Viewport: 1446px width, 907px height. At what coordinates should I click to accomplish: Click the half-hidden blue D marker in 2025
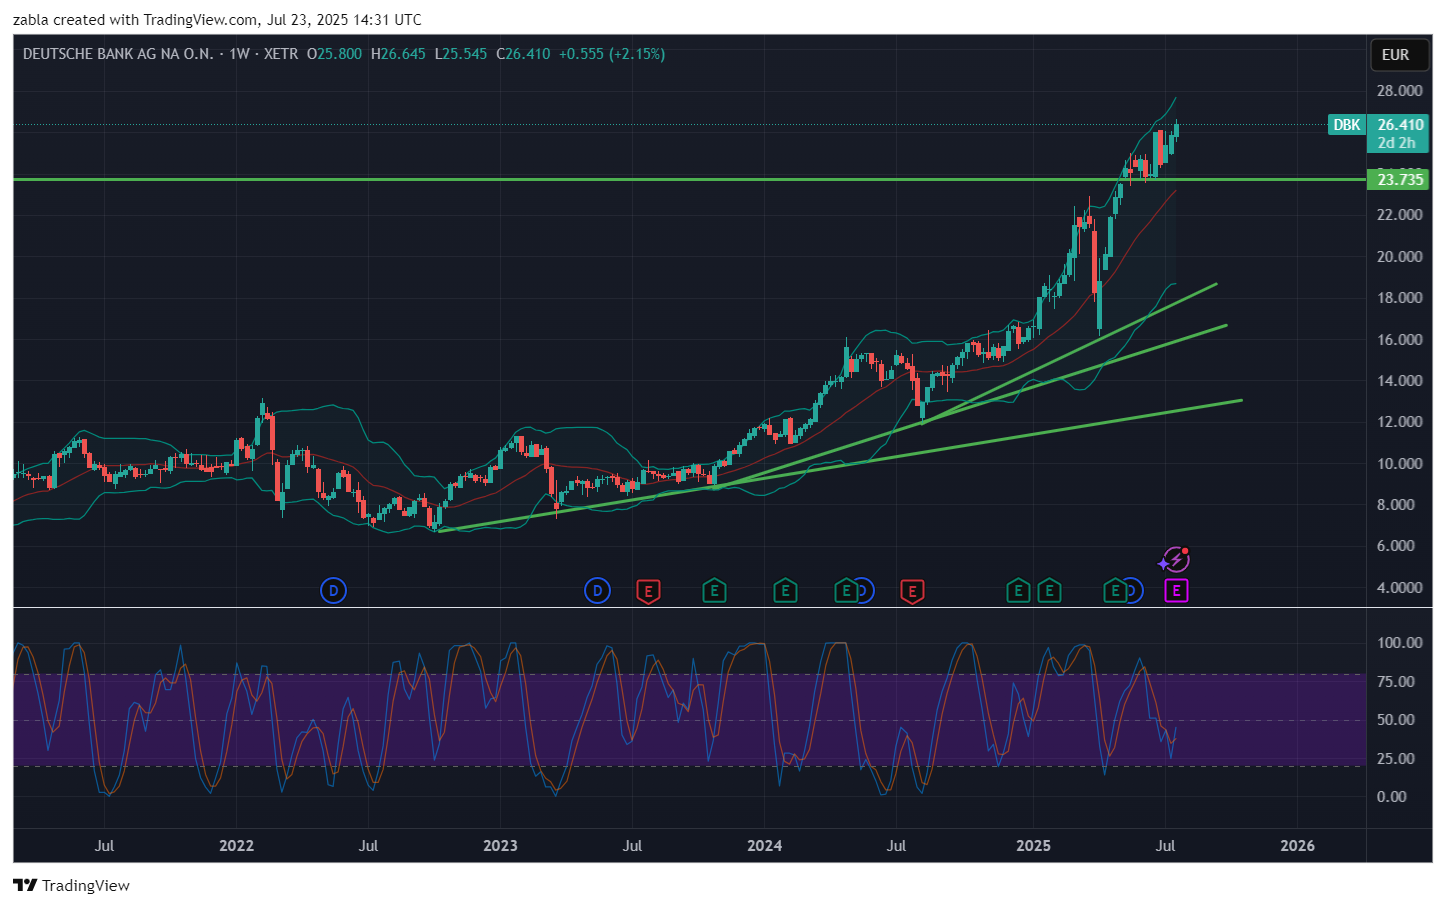click(x=1135, y=591)
